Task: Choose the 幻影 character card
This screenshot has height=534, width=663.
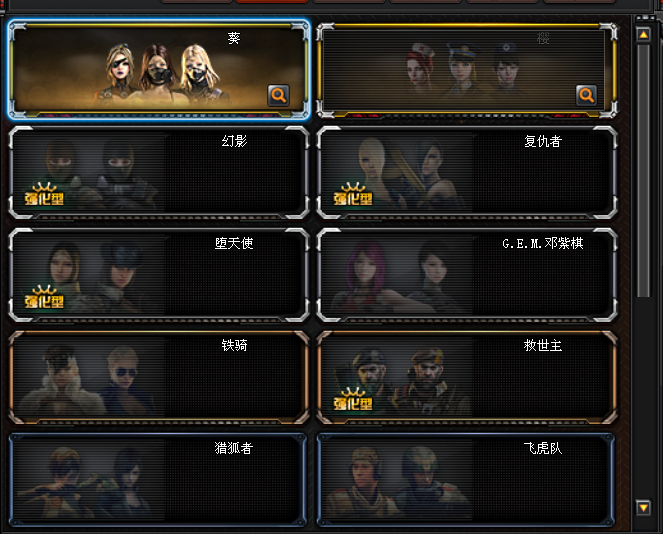Action: (x=159, y=173)
